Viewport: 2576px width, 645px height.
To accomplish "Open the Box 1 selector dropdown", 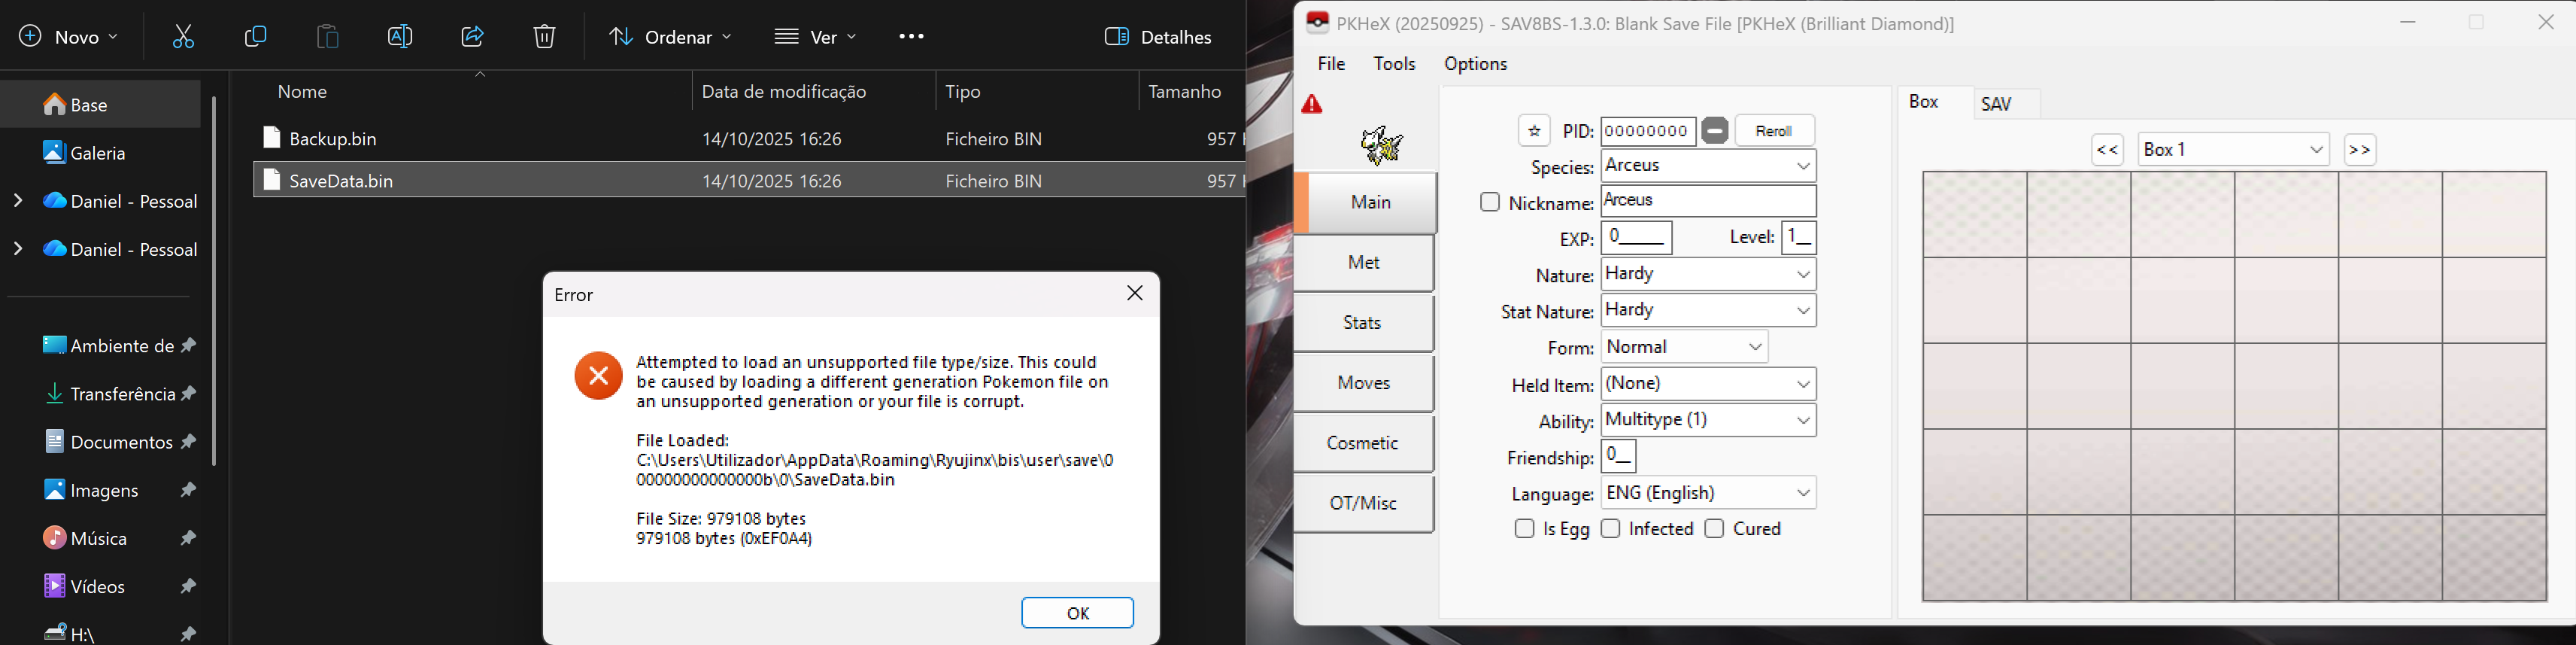I will (2233, 150).
